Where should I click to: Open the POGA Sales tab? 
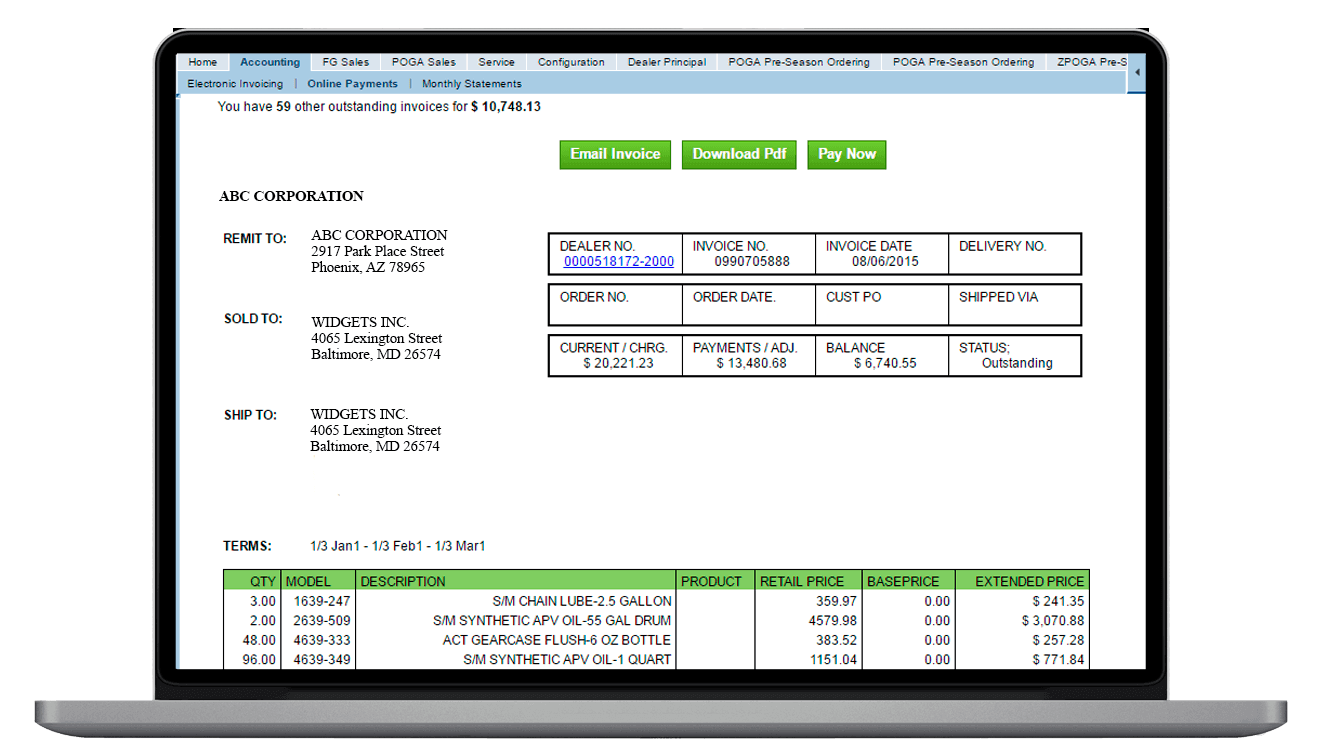coord(423,61)
